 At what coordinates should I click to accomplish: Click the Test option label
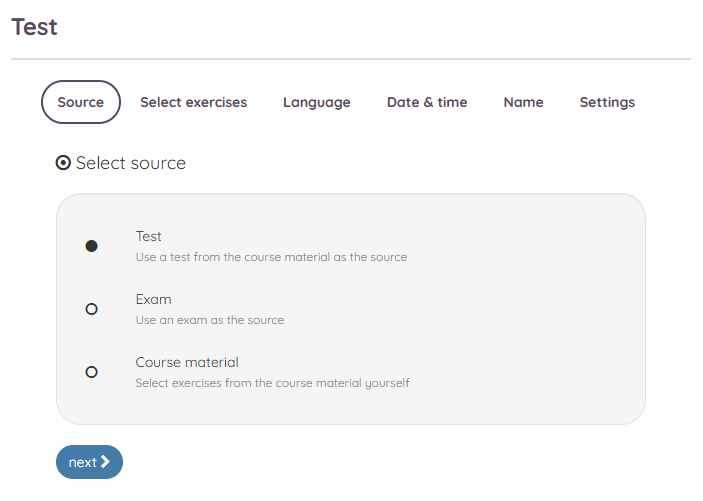[x=148, y=236]
